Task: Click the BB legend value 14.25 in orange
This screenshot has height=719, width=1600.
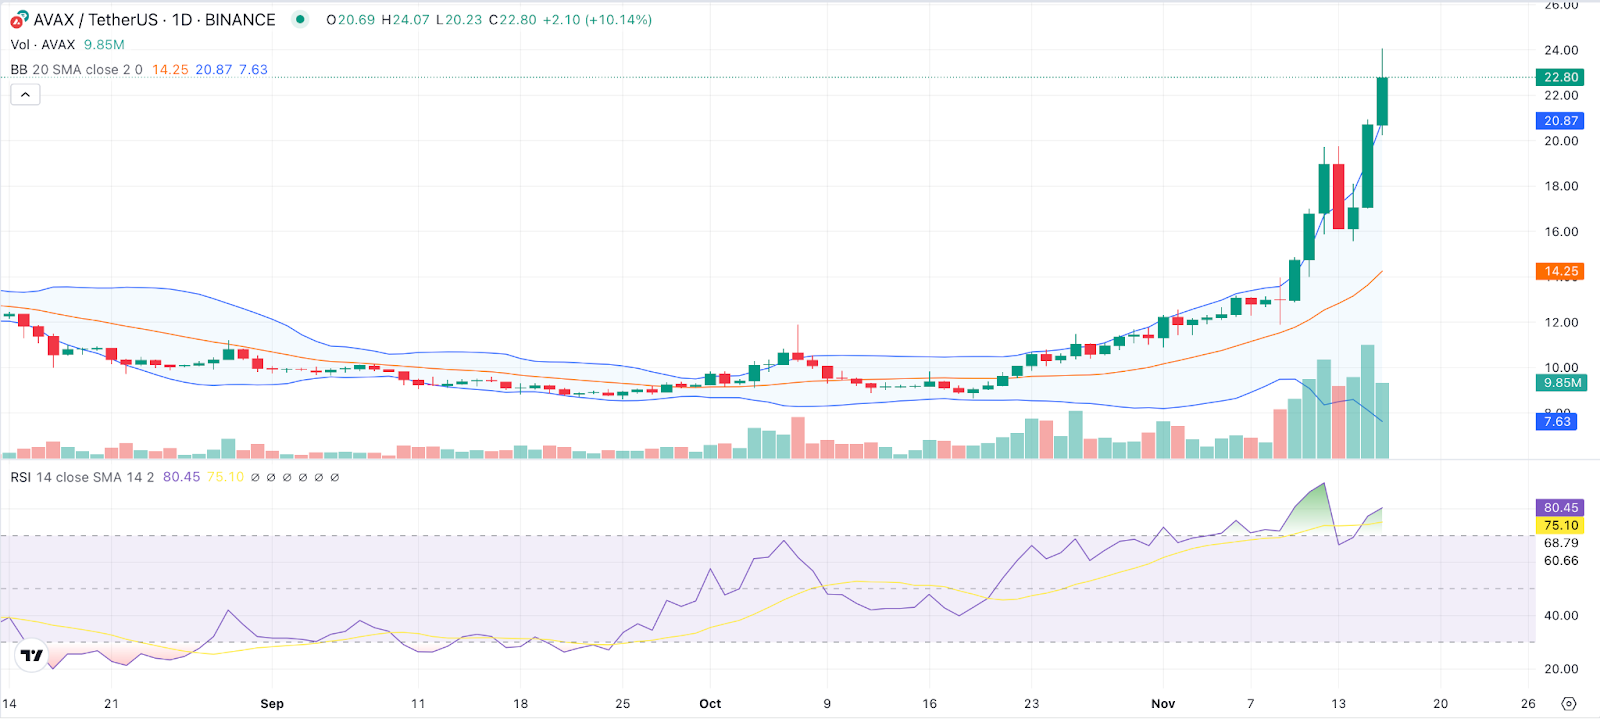Action: [170, 70]
